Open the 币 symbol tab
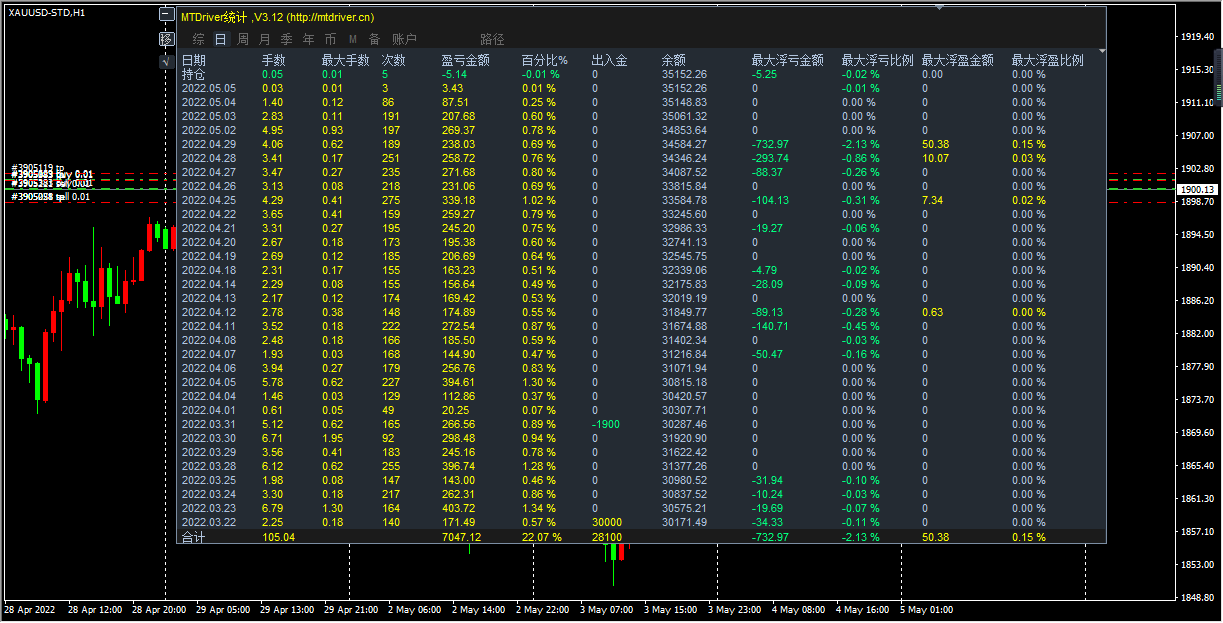The height and width of the screenshot is (623, 1223). pos(330,39)
